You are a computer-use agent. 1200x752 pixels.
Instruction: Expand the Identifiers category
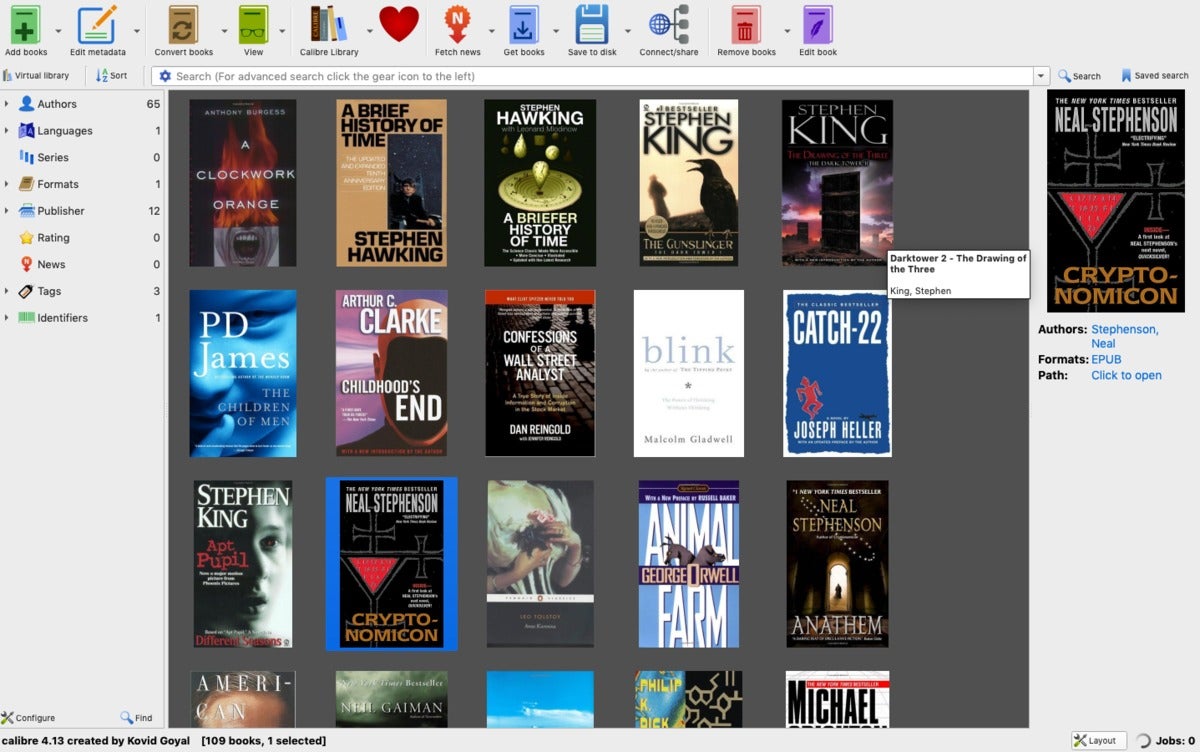[x=7, y=318]
